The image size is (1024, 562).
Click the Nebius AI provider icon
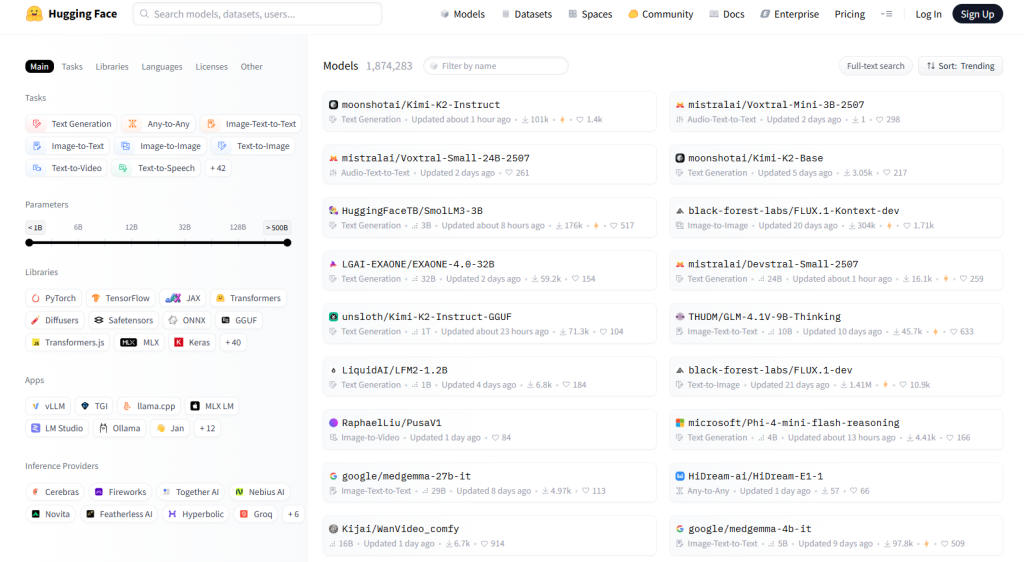pos(239,492)
